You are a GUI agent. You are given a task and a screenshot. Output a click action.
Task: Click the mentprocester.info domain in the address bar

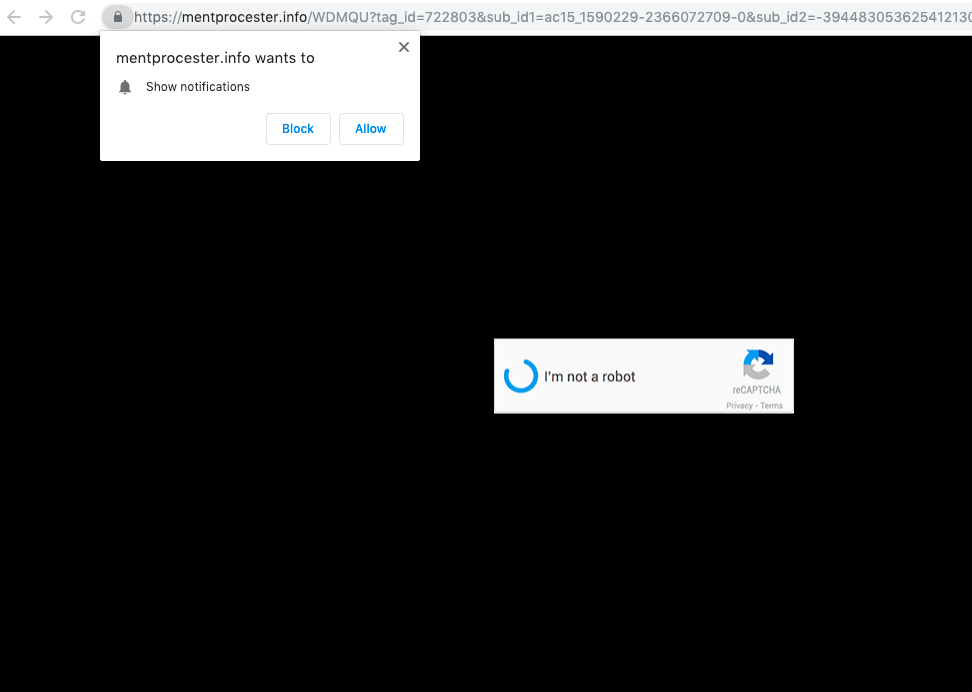click(244, 17)
